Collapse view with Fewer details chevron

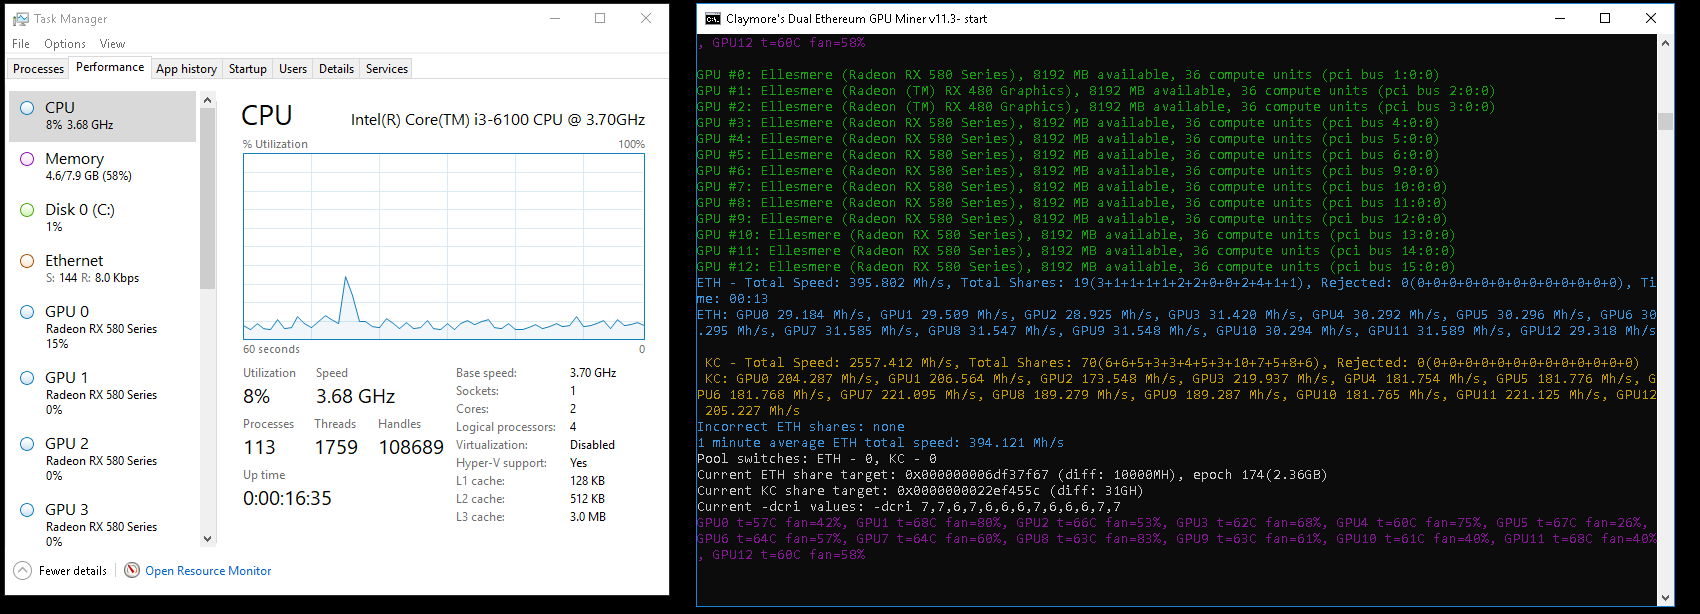coord(22,570)
